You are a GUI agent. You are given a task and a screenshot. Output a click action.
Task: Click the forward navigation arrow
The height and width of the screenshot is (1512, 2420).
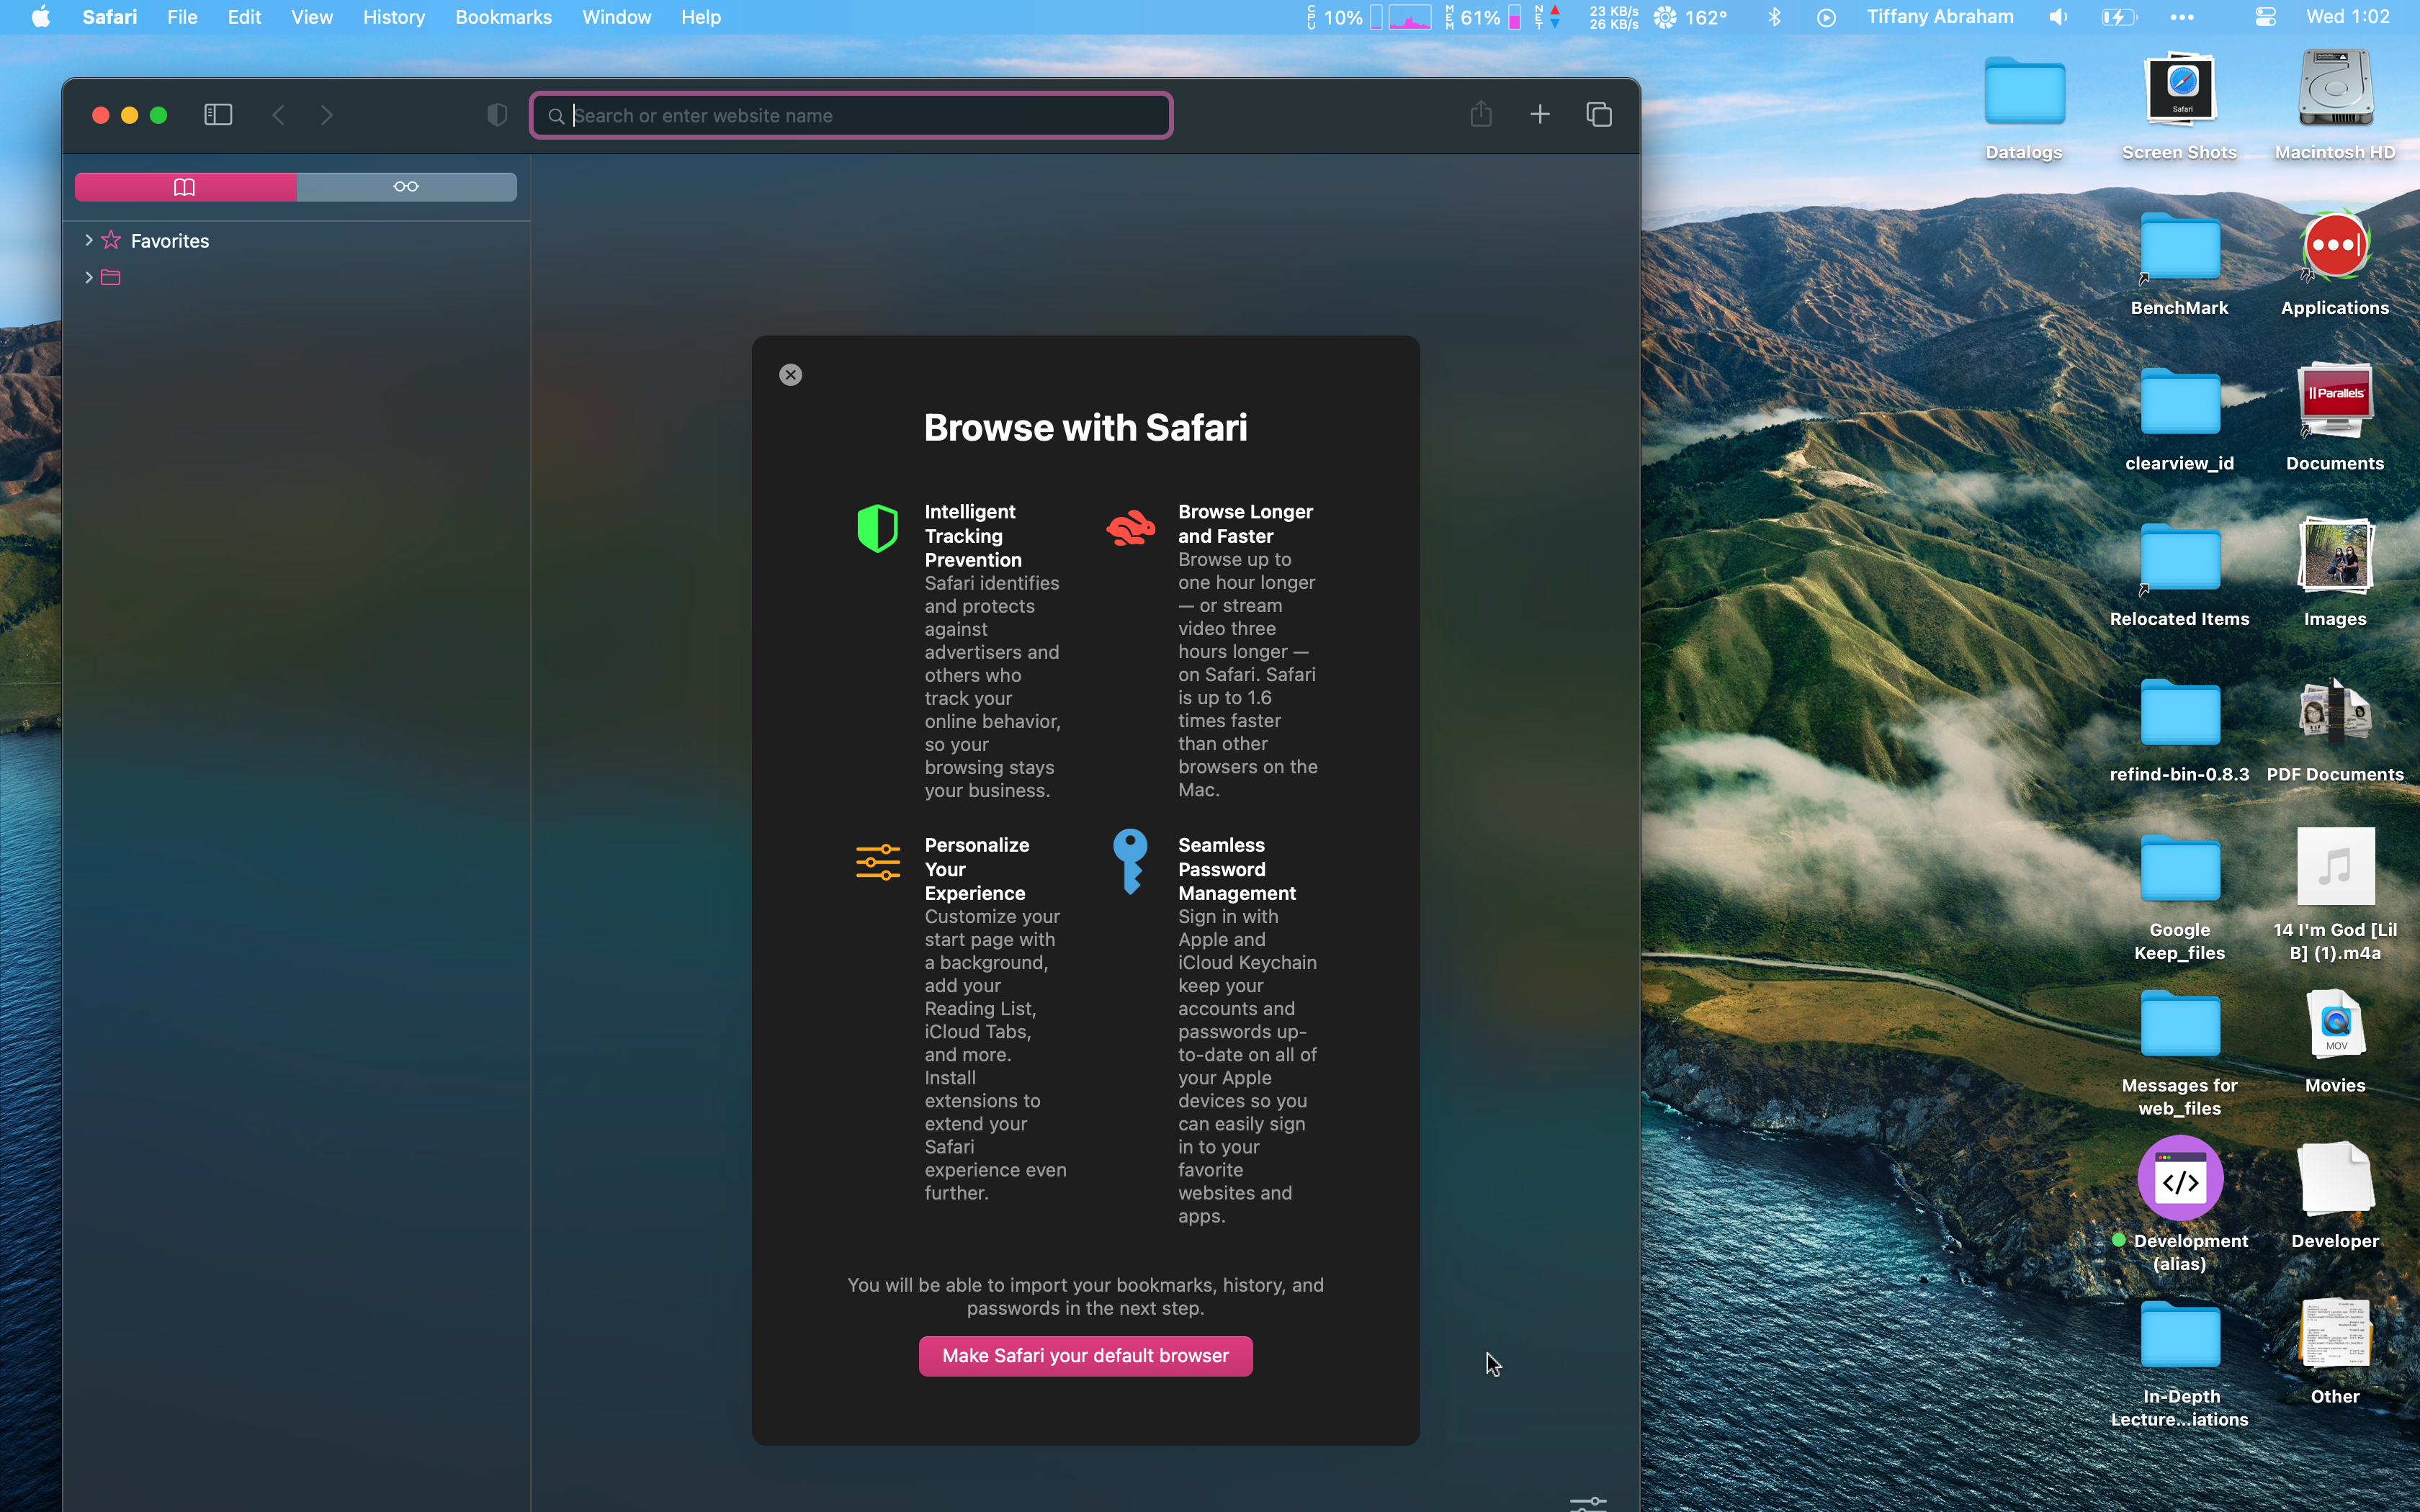pyautogui.click(x=327, y=115)
